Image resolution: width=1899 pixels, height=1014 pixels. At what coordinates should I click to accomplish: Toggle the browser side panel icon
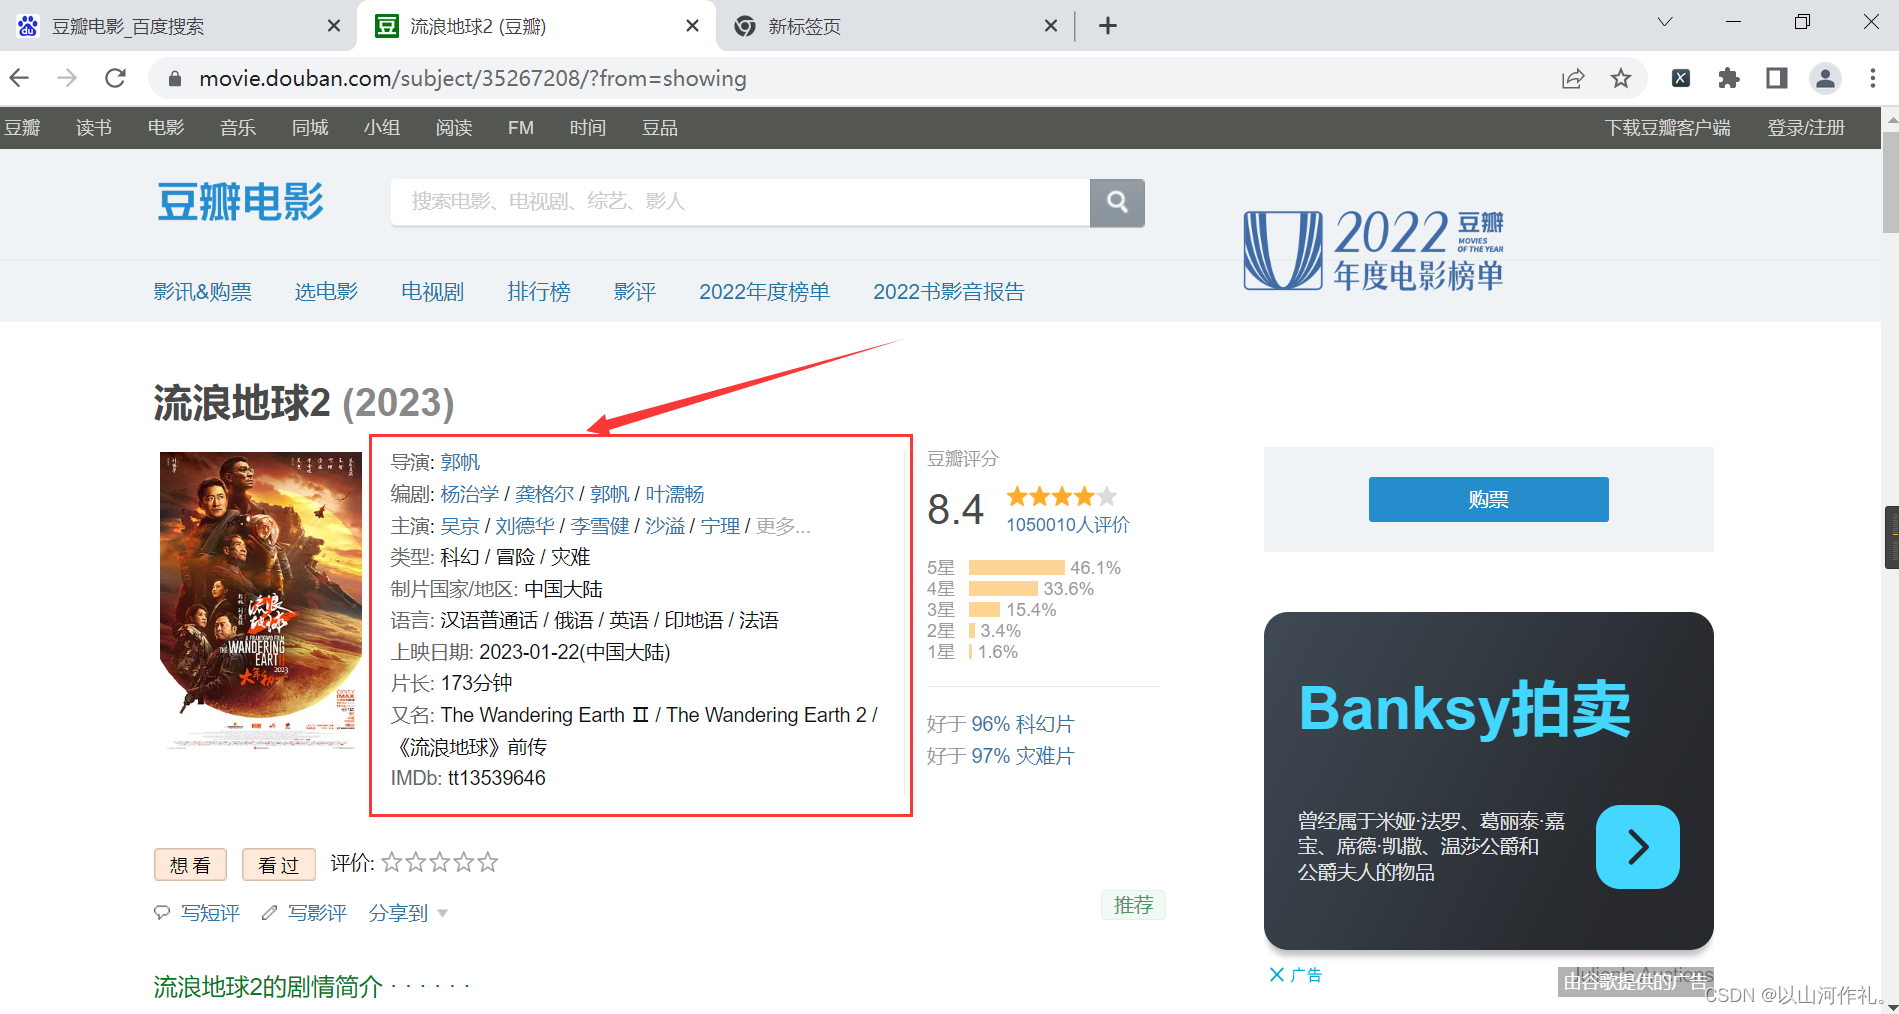coord(1777,78)
